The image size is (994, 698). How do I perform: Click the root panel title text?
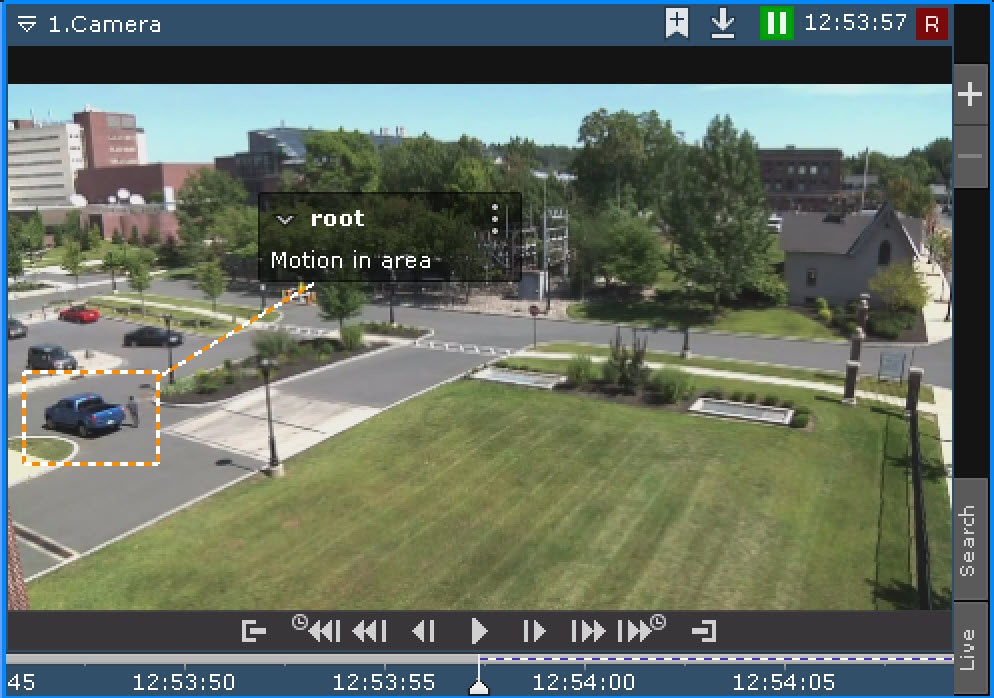tap(337, 219)
